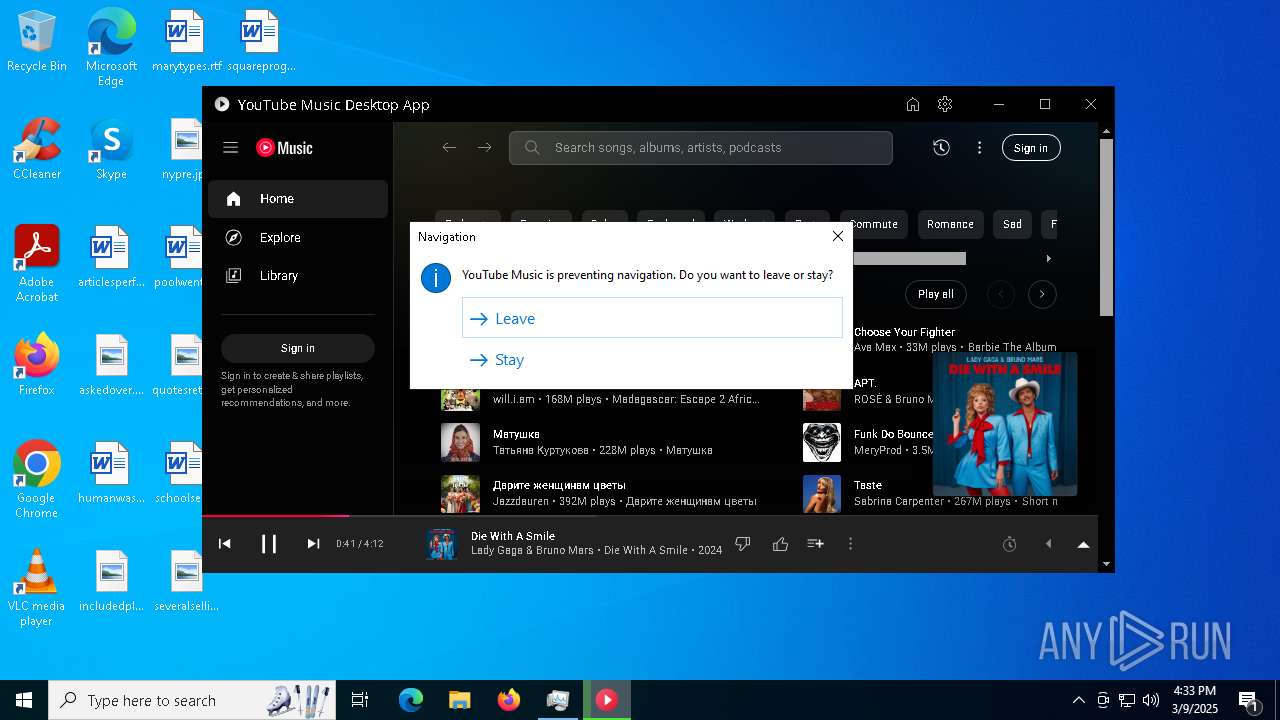Go back with the left arrow
1280x720 pixels.
[449, 147]
